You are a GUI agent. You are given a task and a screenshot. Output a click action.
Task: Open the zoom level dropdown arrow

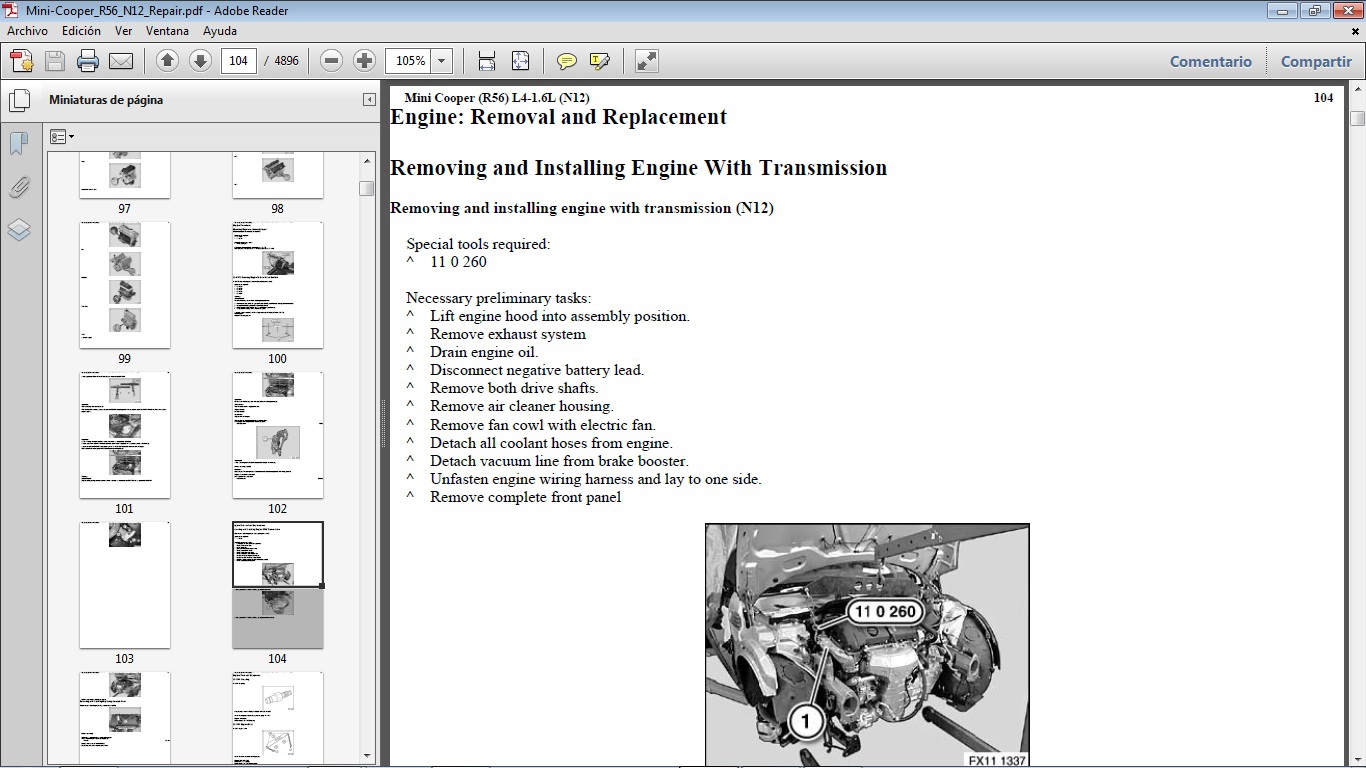443,61
